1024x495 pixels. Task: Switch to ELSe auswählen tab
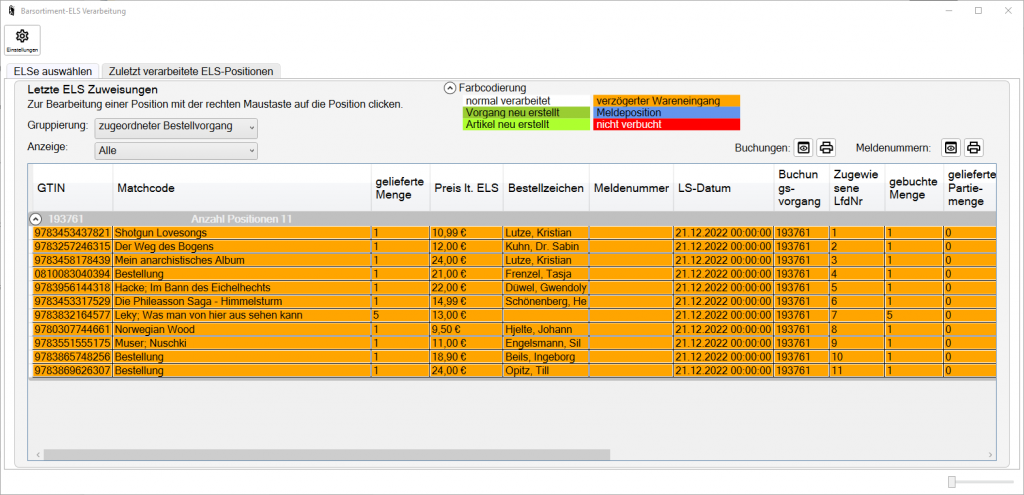(53, 71)
